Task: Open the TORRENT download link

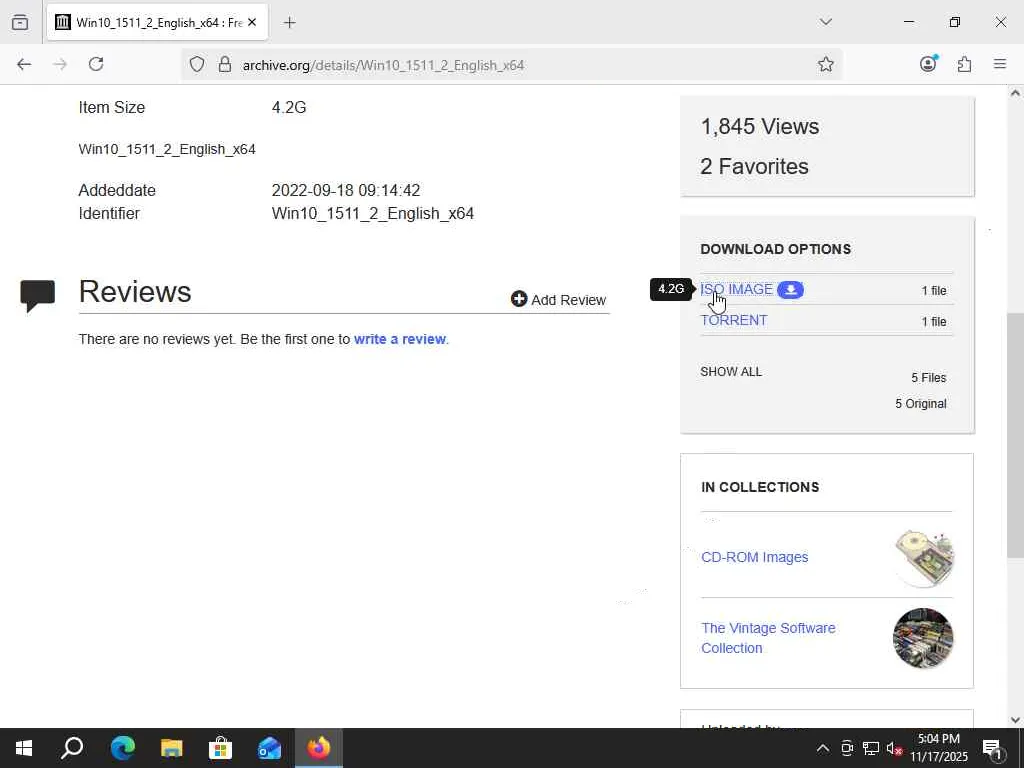Action: click(x=733, y=320)
